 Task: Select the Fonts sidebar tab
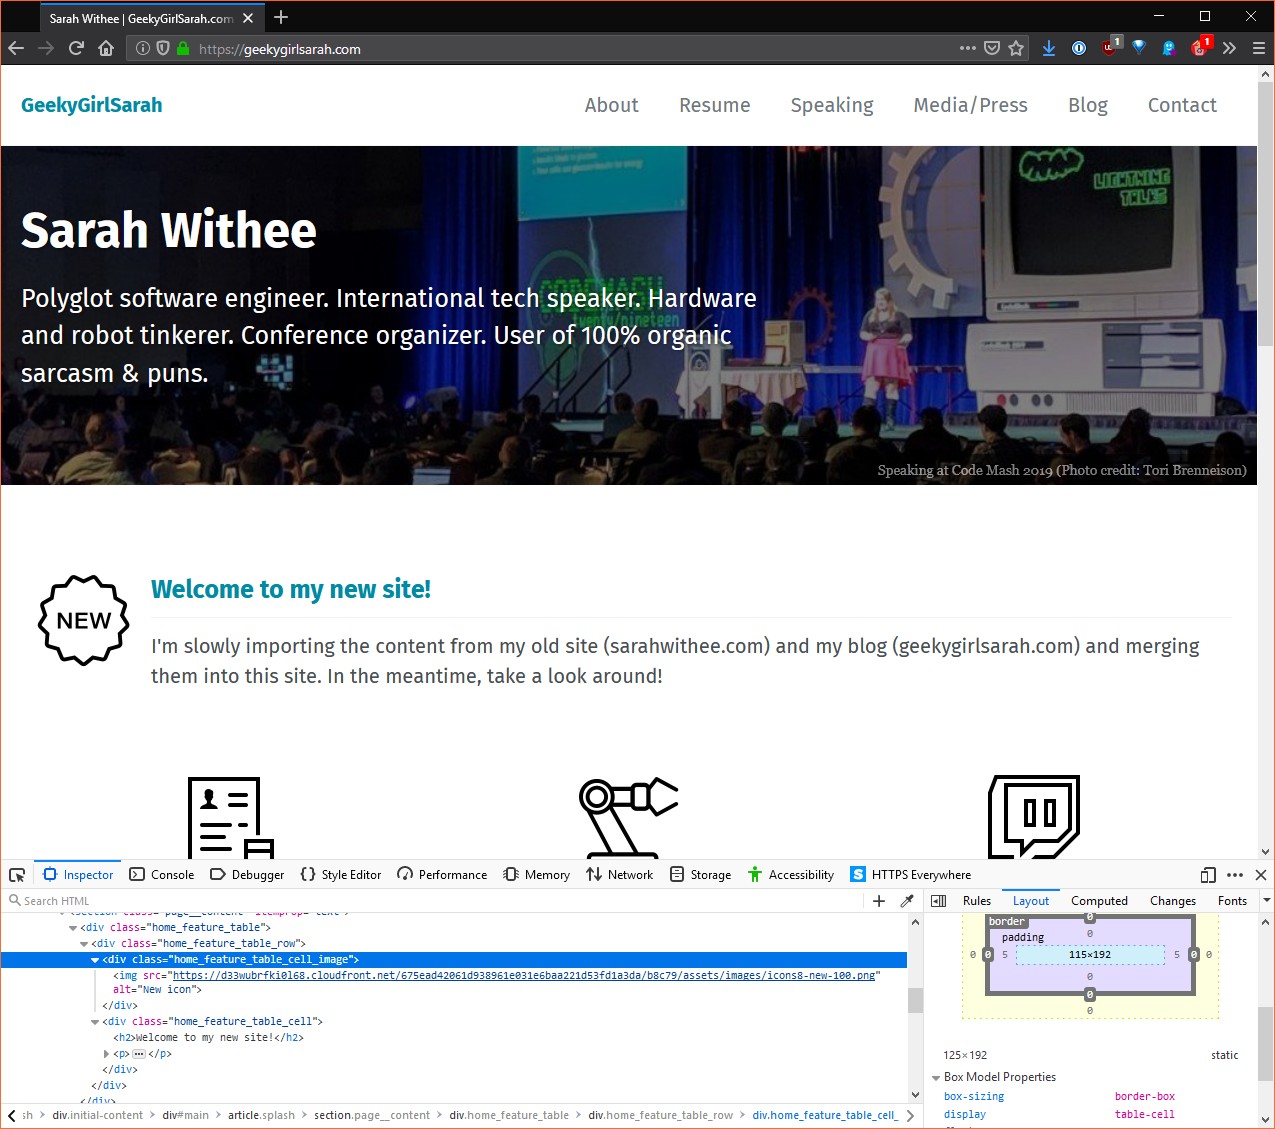point(1232,901)
